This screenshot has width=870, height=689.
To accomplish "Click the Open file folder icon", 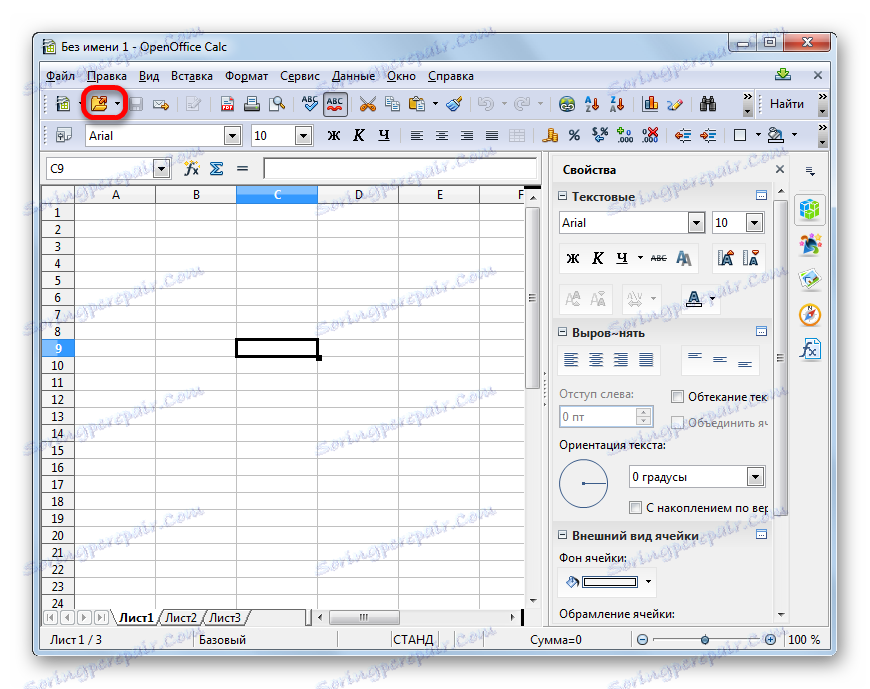I will pyautogui.click(x=99, y=104).
